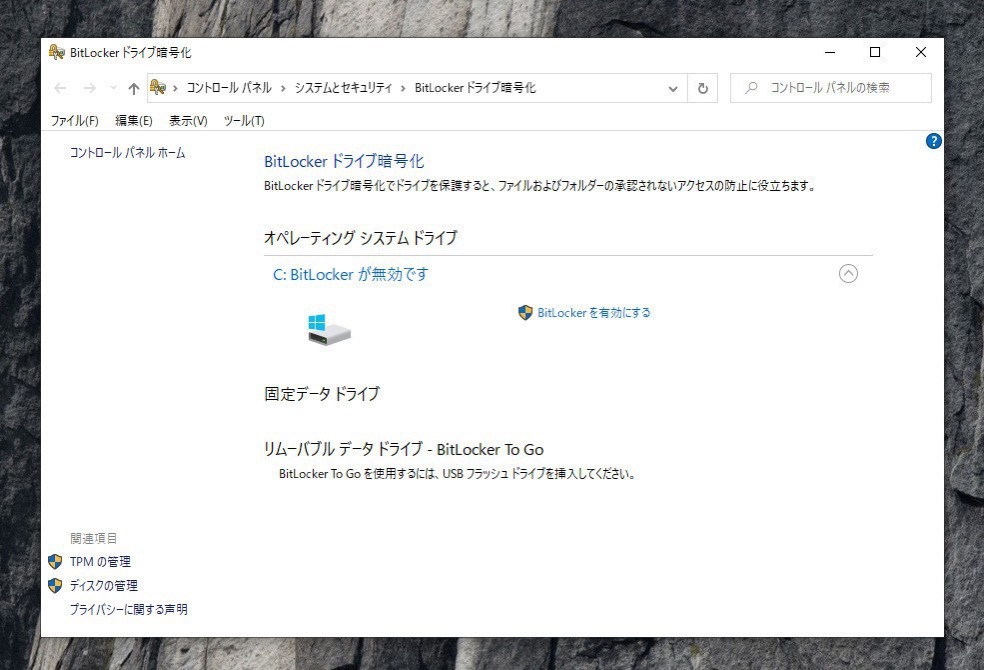Open ディスクの管理 link

104,585
